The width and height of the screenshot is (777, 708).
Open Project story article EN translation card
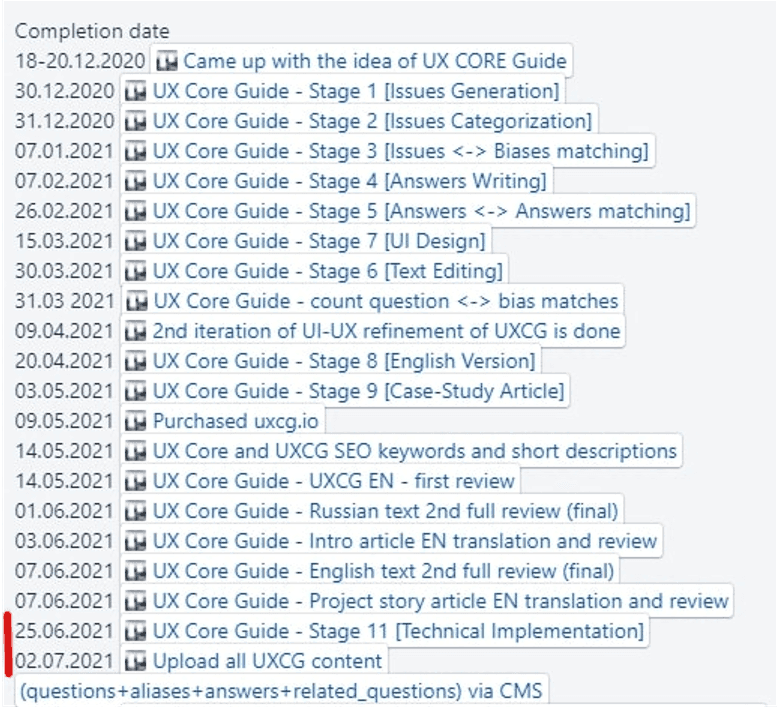(x=440, y=602)
